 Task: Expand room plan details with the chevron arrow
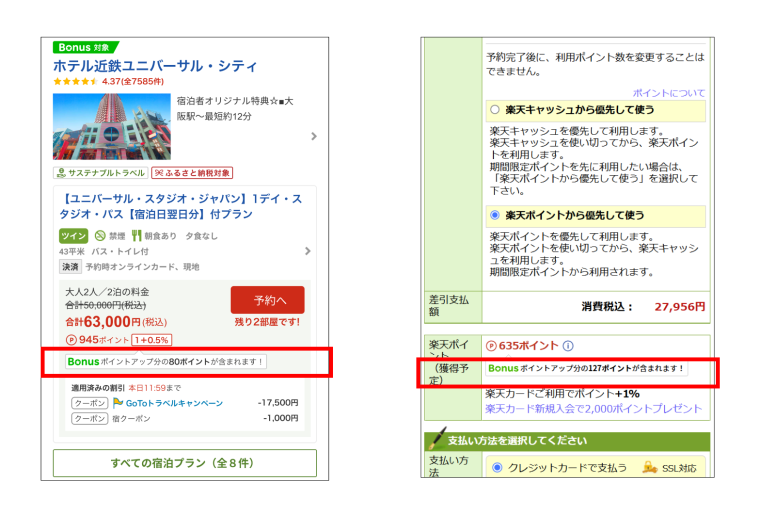click(x=308, y=251)
